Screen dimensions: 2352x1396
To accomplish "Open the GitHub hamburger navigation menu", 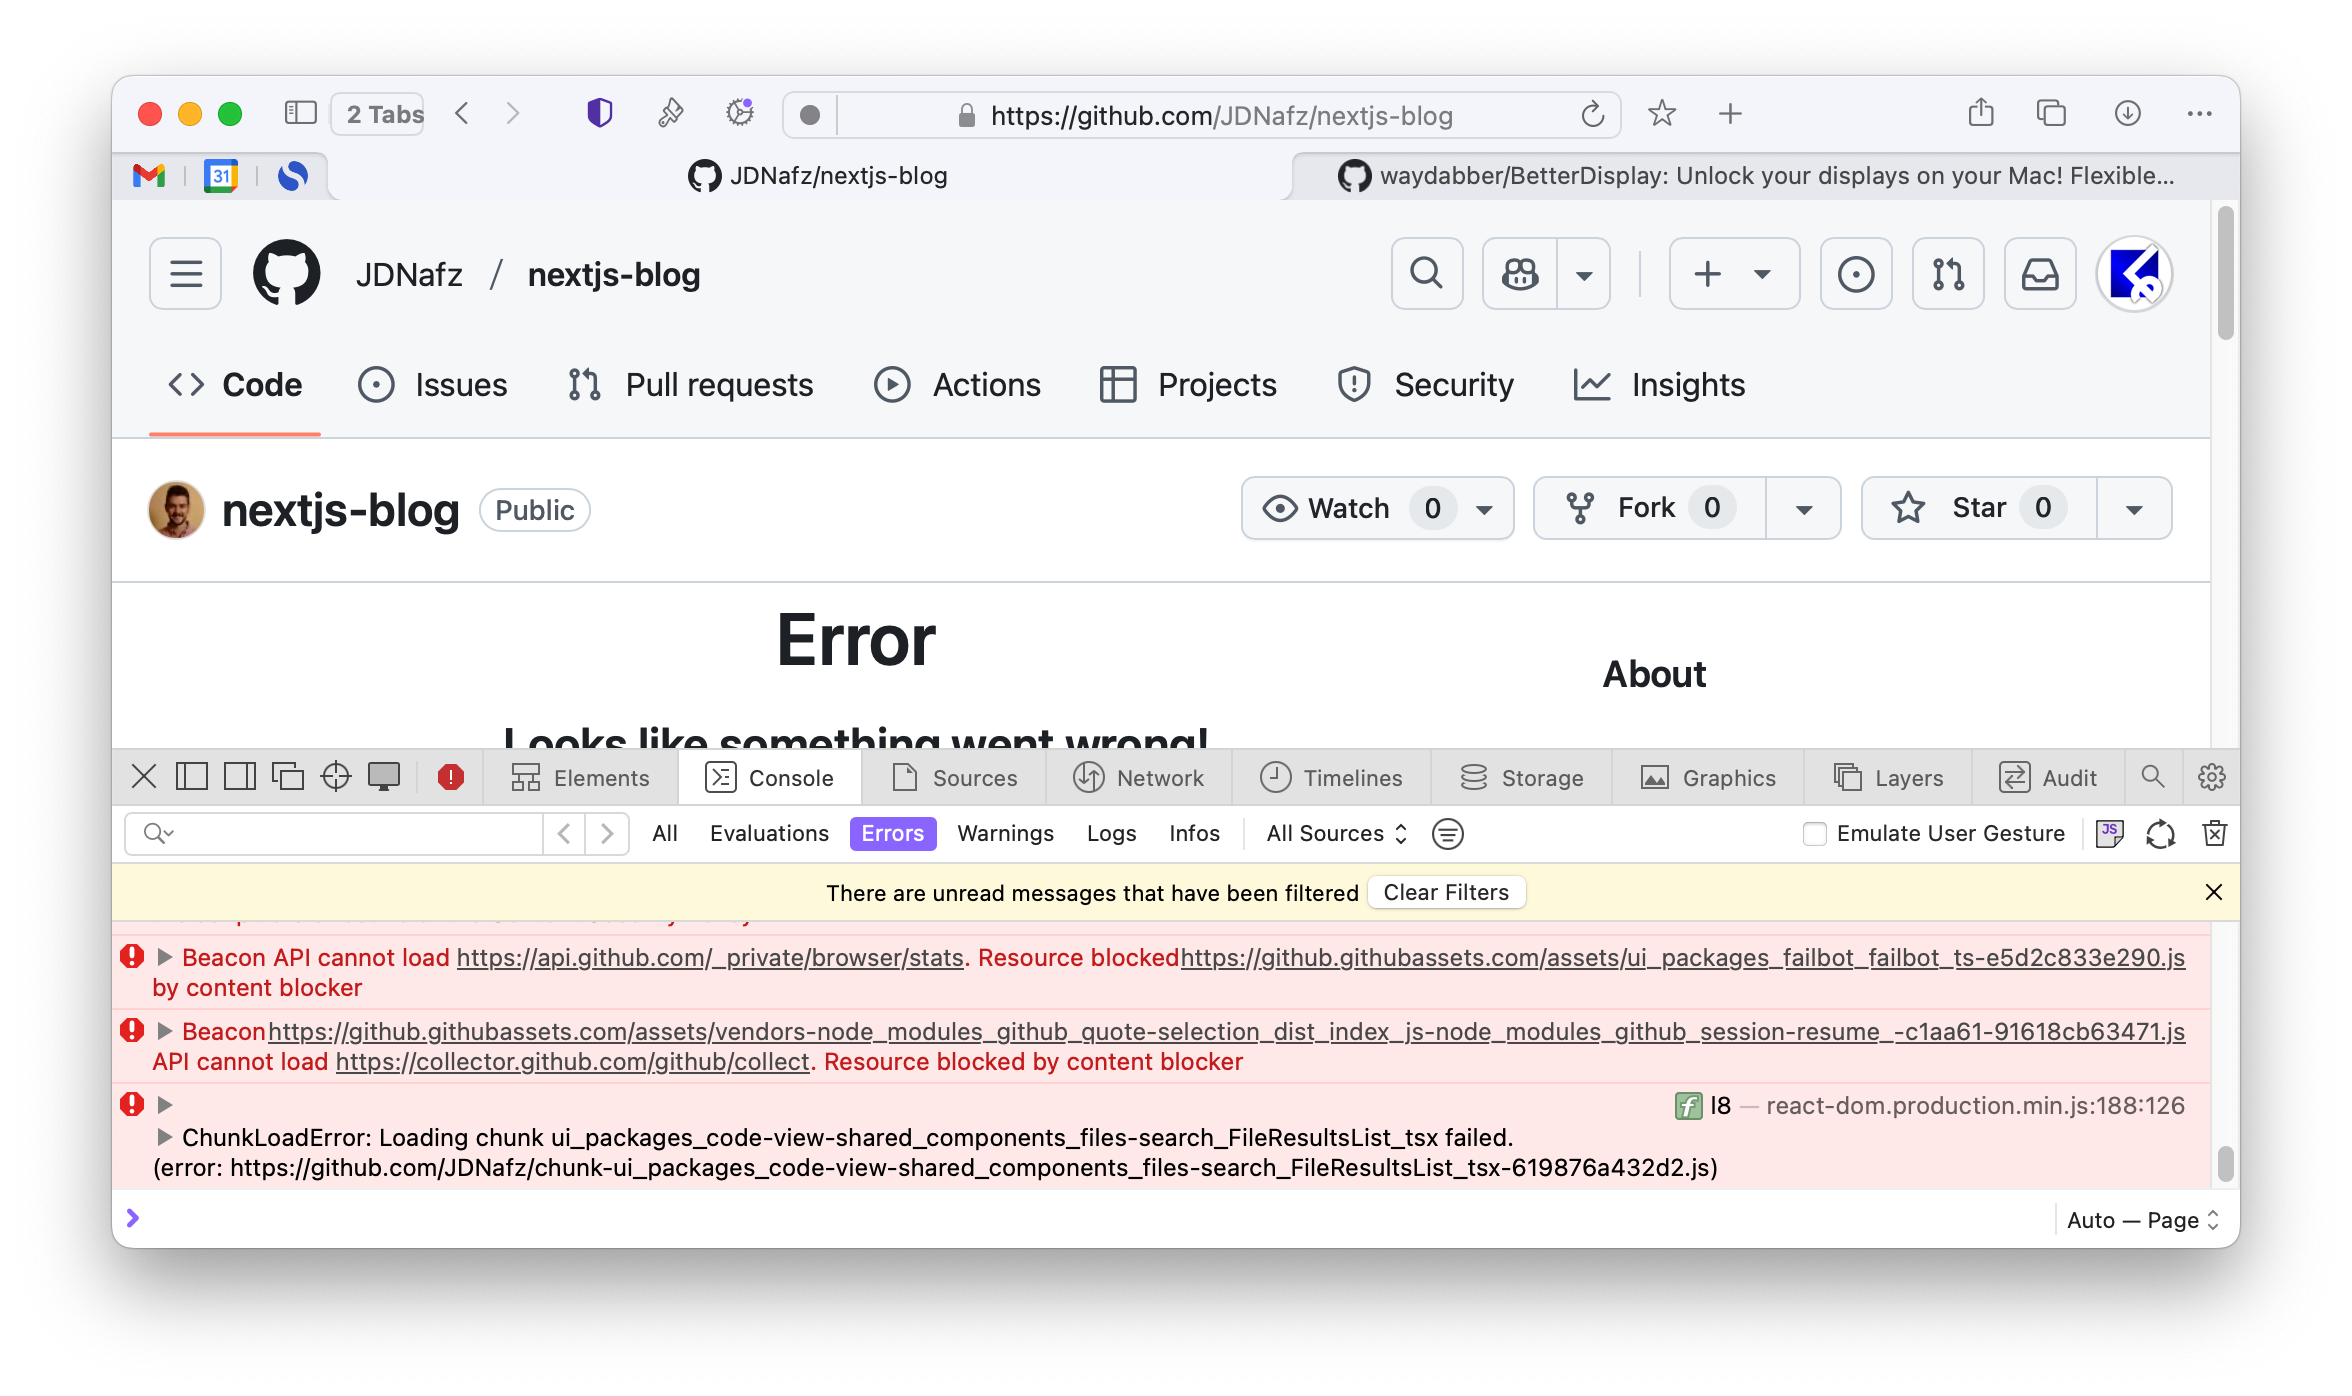I will pos(186,274).
